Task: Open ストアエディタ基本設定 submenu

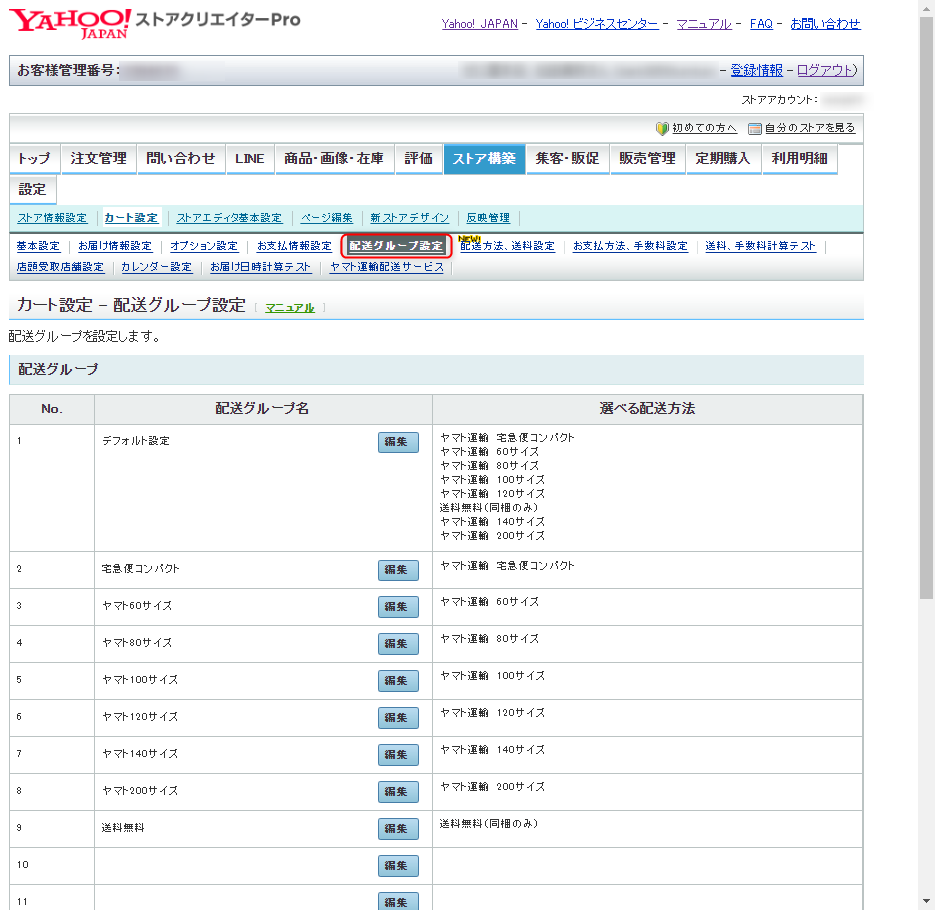Action: pyautogui.click(x=229, y=218)
